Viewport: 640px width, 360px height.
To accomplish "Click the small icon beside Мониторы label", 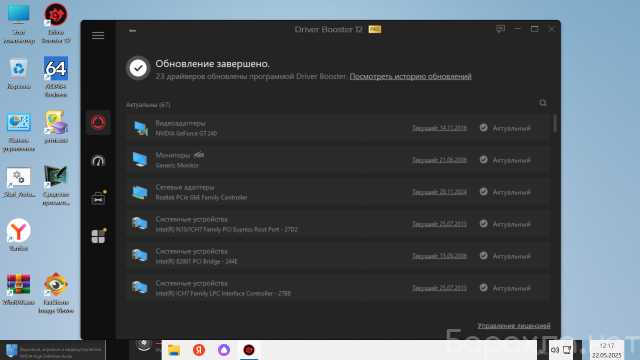I will (x=199, y=155).
